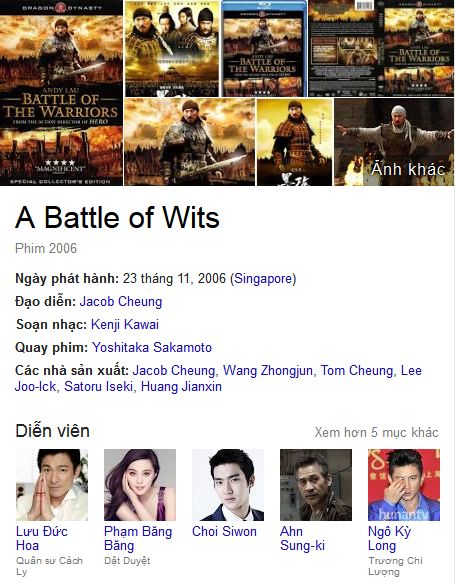Screen dimensions: 455x583
Task: Open producer Huang Jianxin link
Action: coord(181,387)
